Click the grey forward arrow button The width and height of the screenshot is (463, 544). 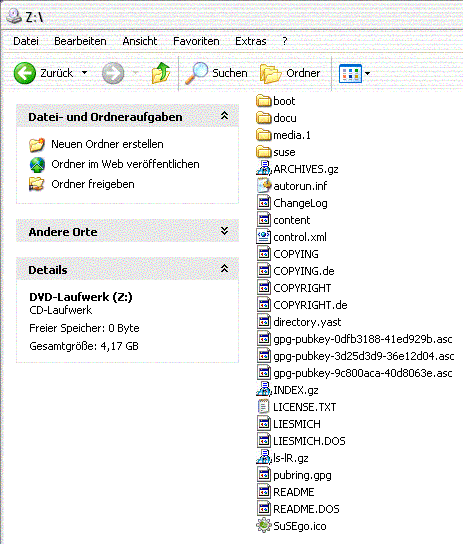coord(113,73)
